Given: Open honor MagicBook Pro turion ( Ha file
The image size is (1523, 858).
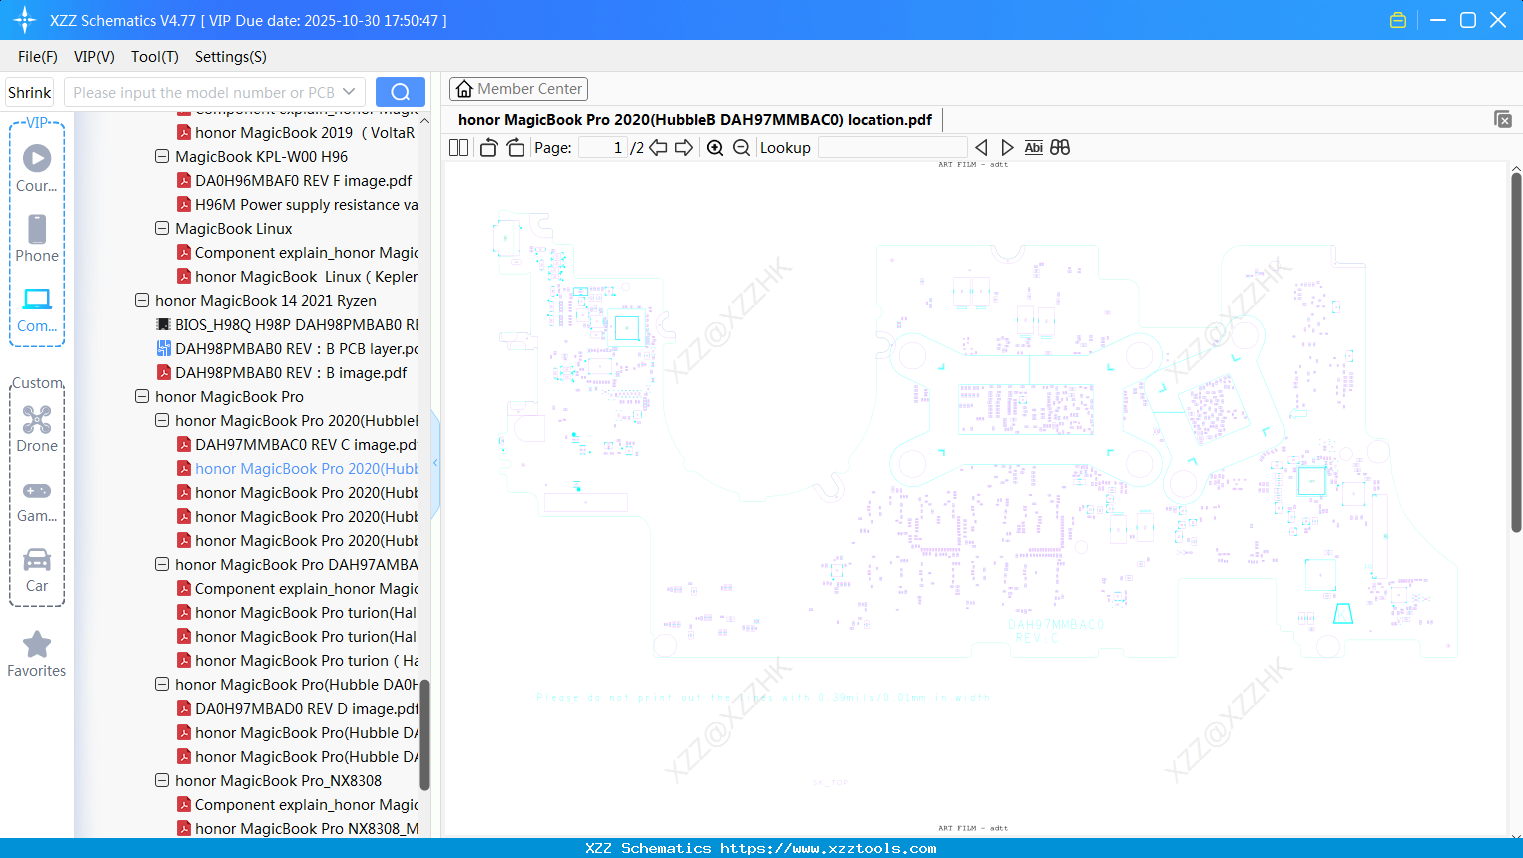Looking at the screenshot, I should click(x=298, y=660).
